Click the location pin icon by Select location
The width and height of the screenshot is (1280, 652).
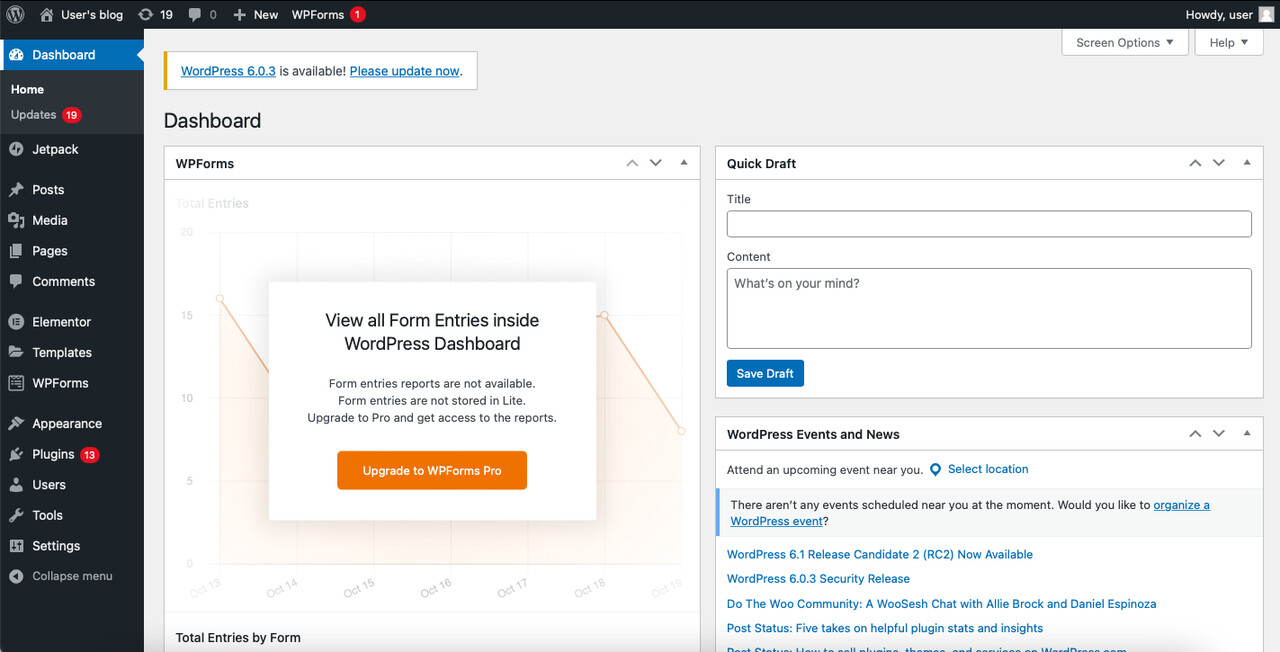pos(935,469)
